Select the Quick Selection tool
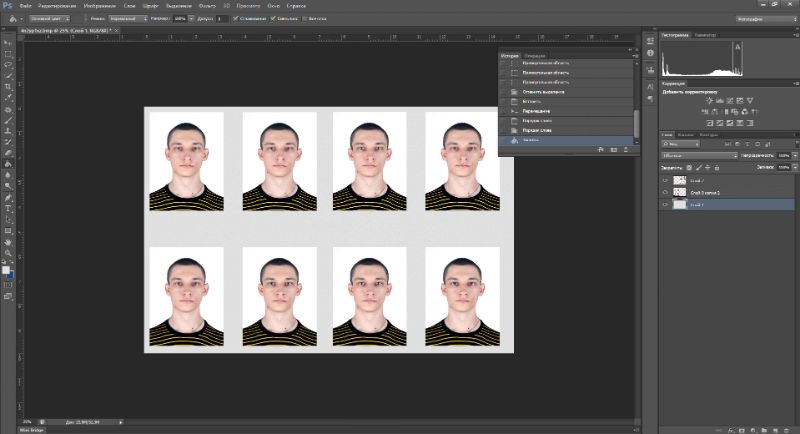Screen dimensions: 800x434 point(8,76)
